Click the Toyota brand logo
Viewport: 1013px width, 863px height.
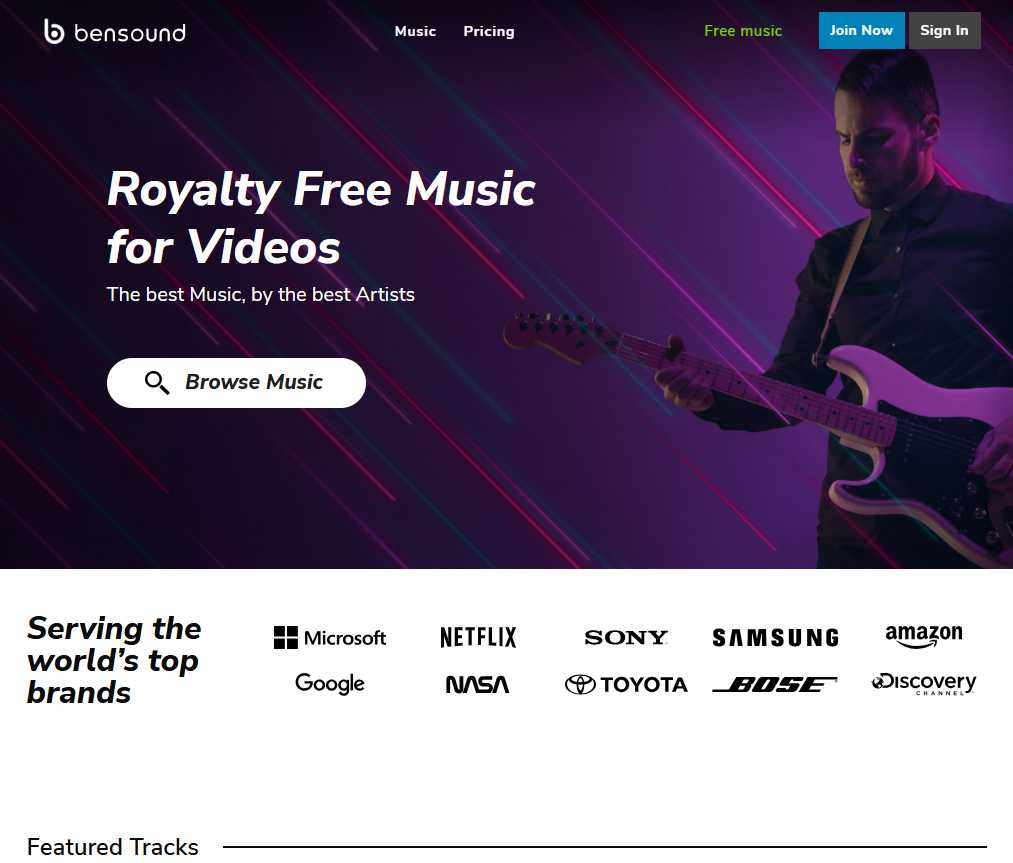[626, 684]
